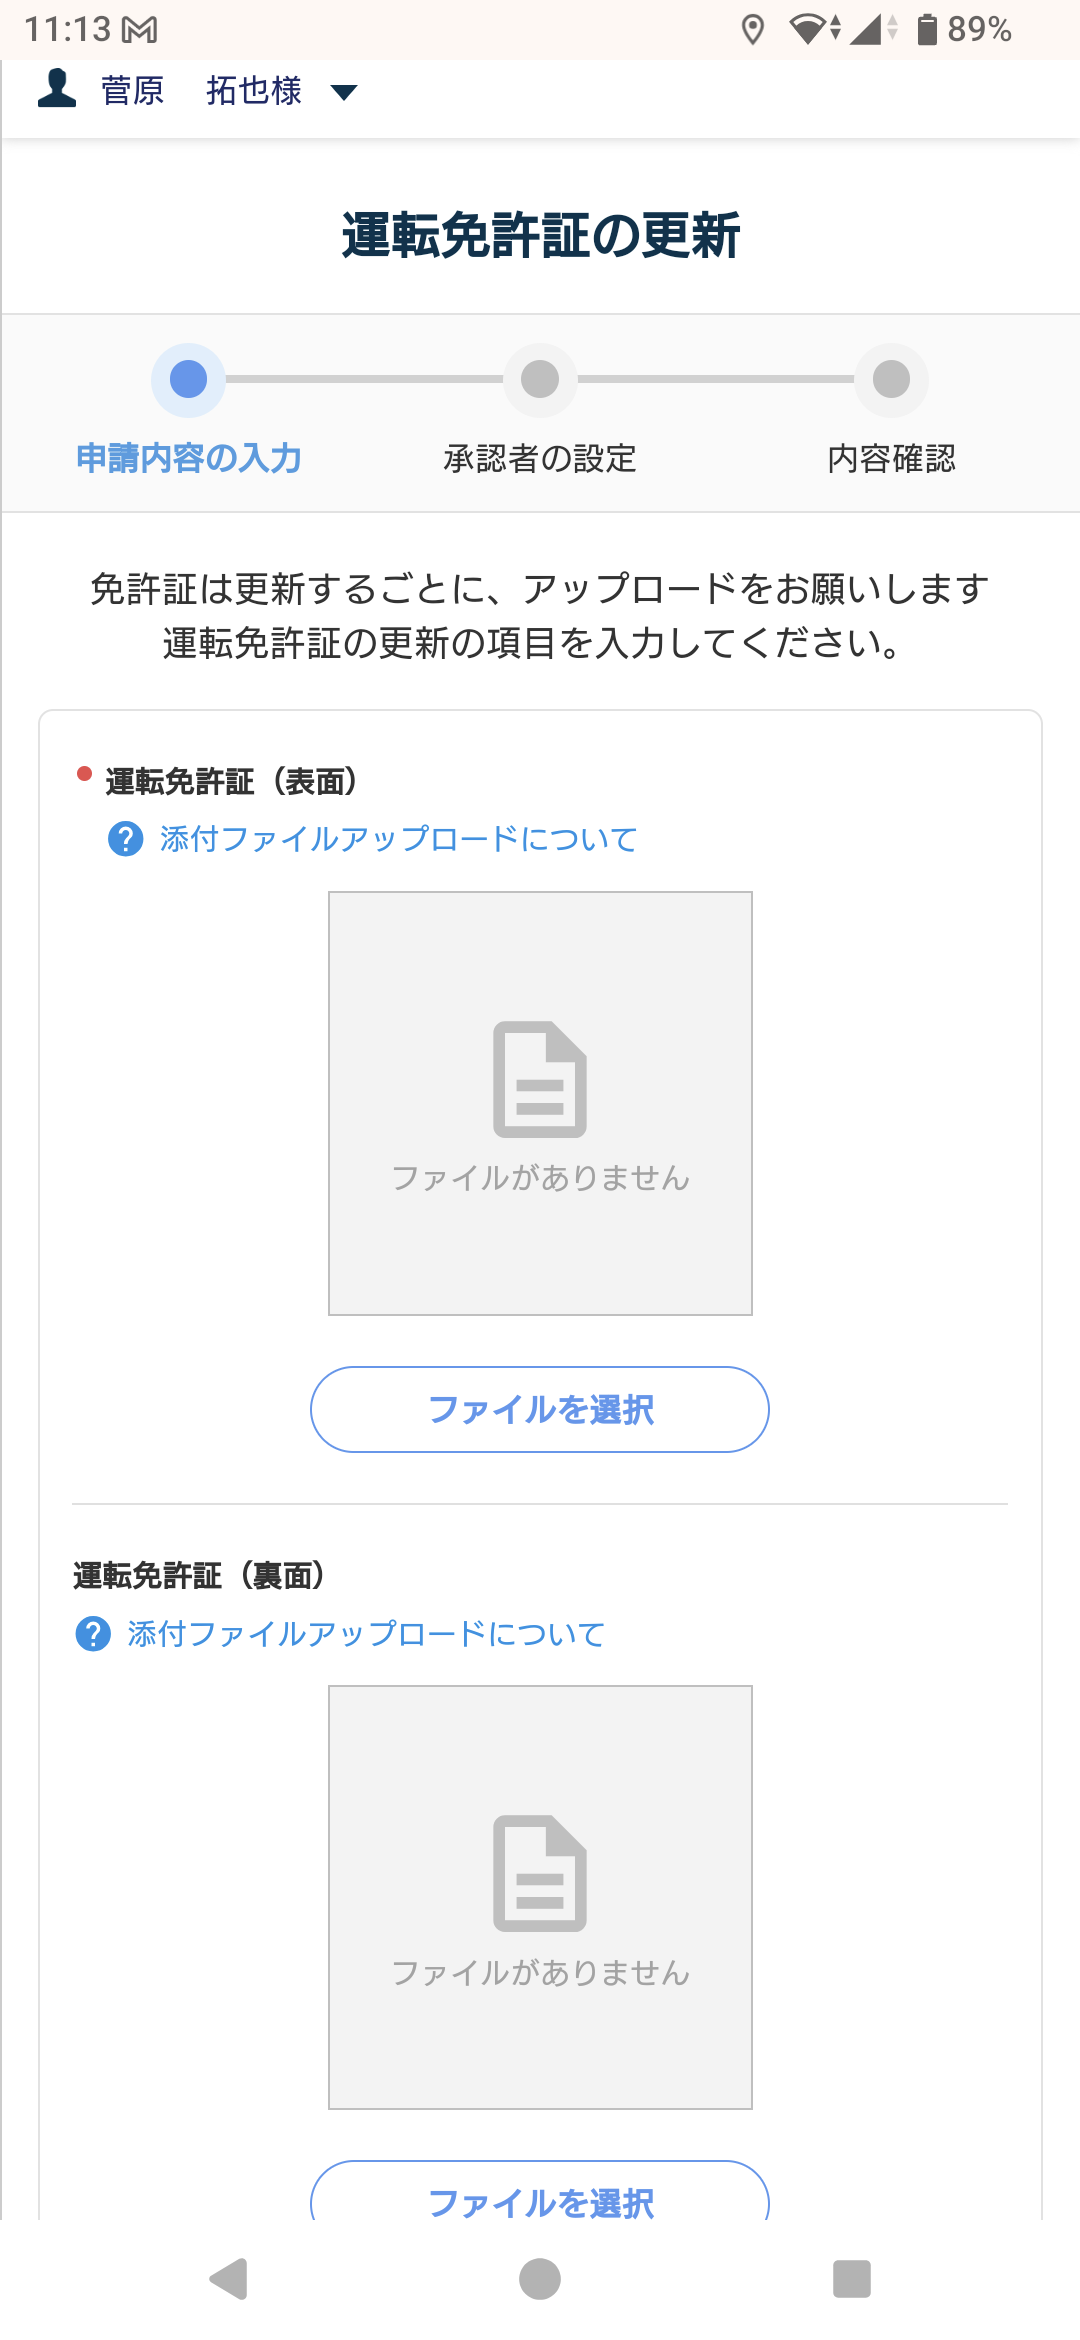The height and width of the screenshot is (2340, 1080).
Task: Tap the 内容確認 step label
Action: 891,459
